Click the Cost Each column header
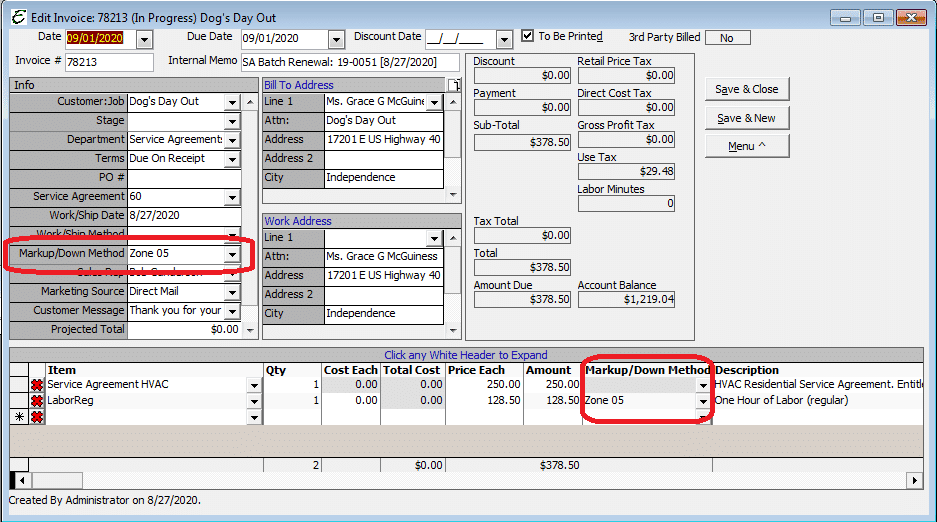 point(351,370)
